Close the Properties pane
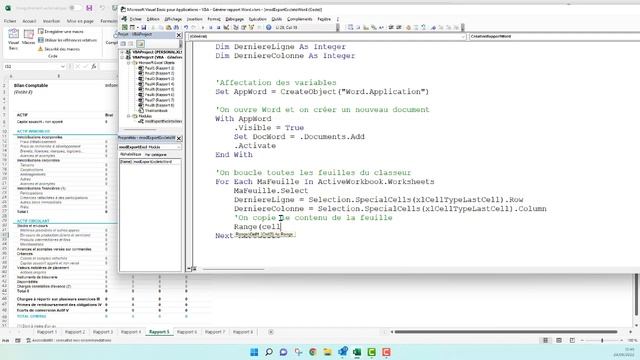Image resolution: width=640 pixels, height=360 pixels. click(x=179, y=138)
